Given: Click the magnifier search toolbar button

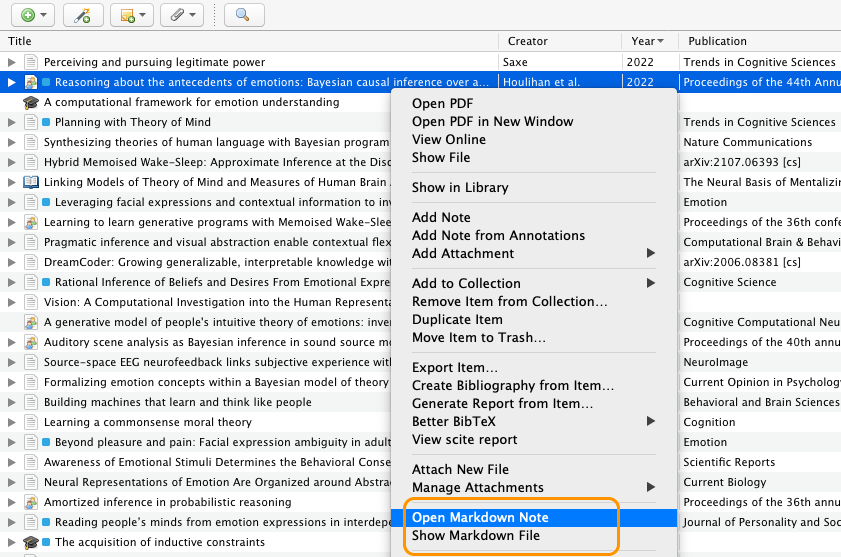Looking at the screenshot, I should pos(244,15).
